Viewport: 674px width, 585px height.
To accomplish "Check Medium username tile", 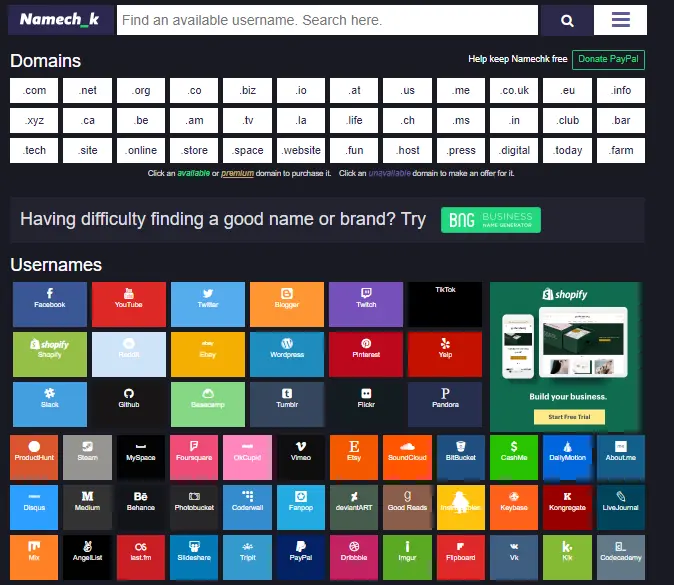I will [87, 508].
